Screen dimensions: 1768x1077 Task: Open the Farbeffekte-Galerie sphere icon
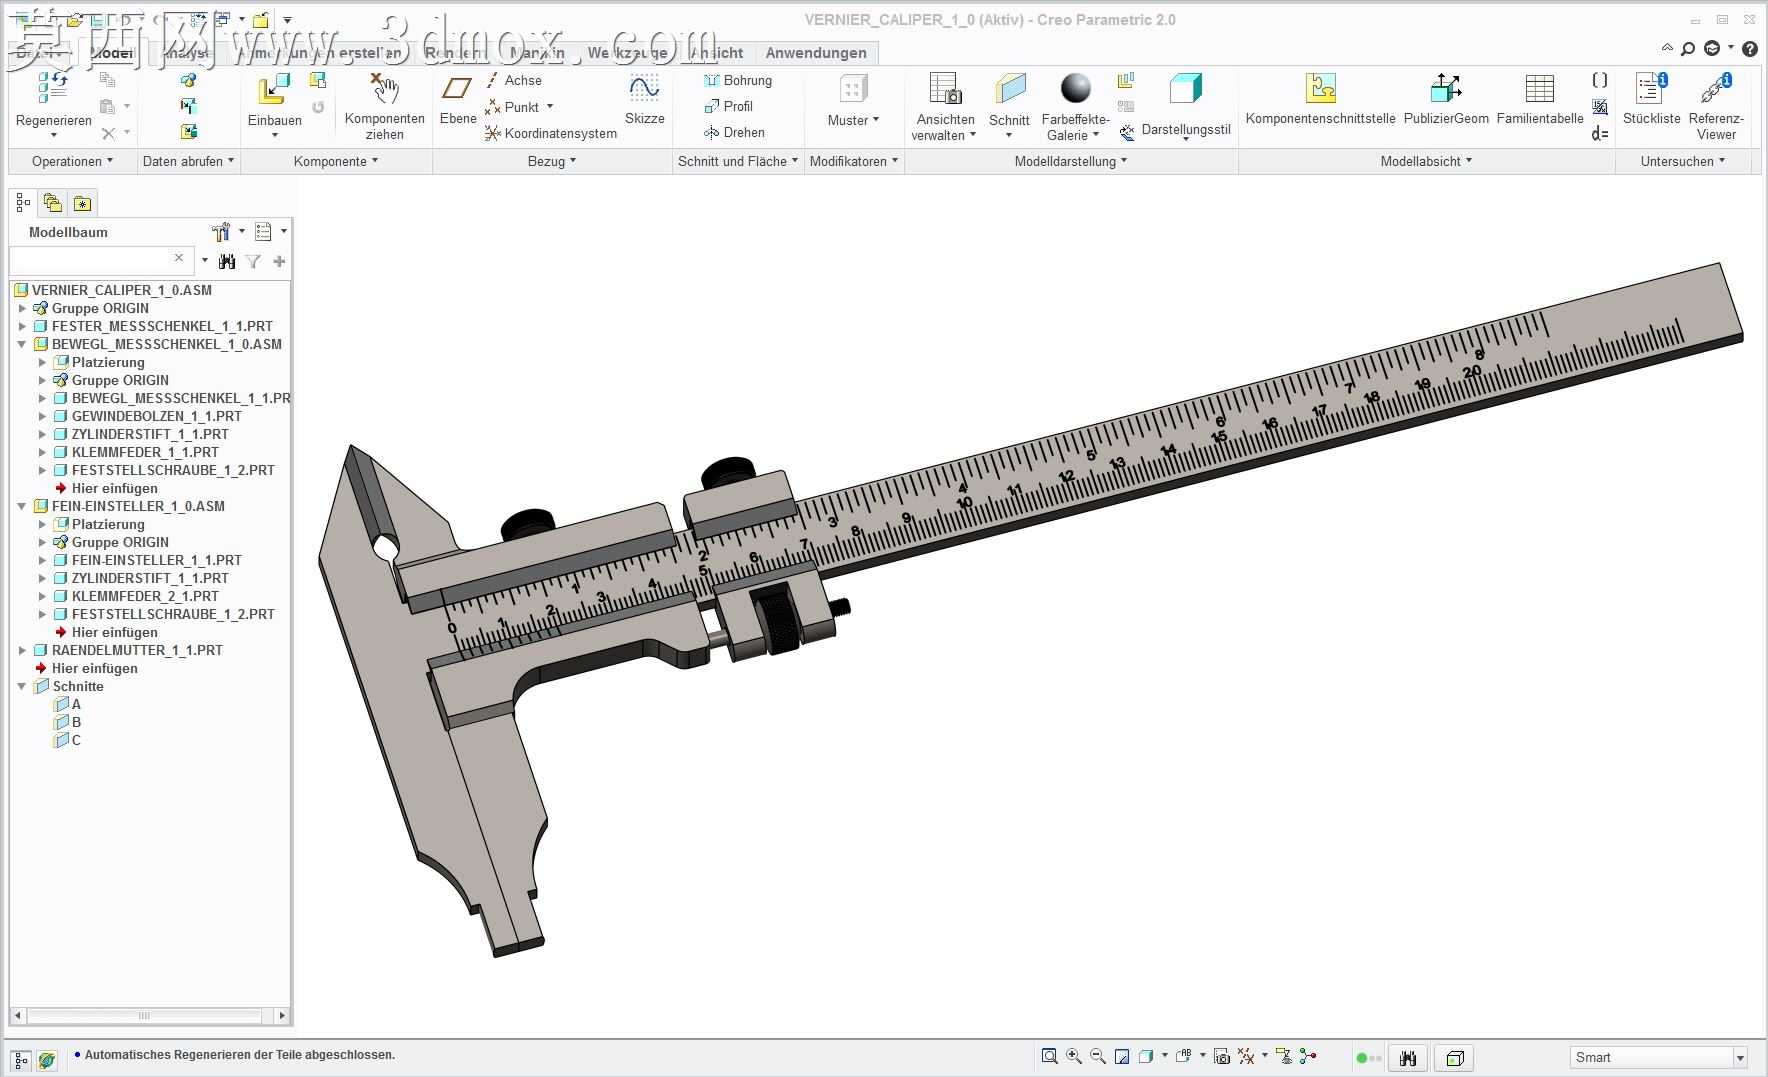point(1076,88)
